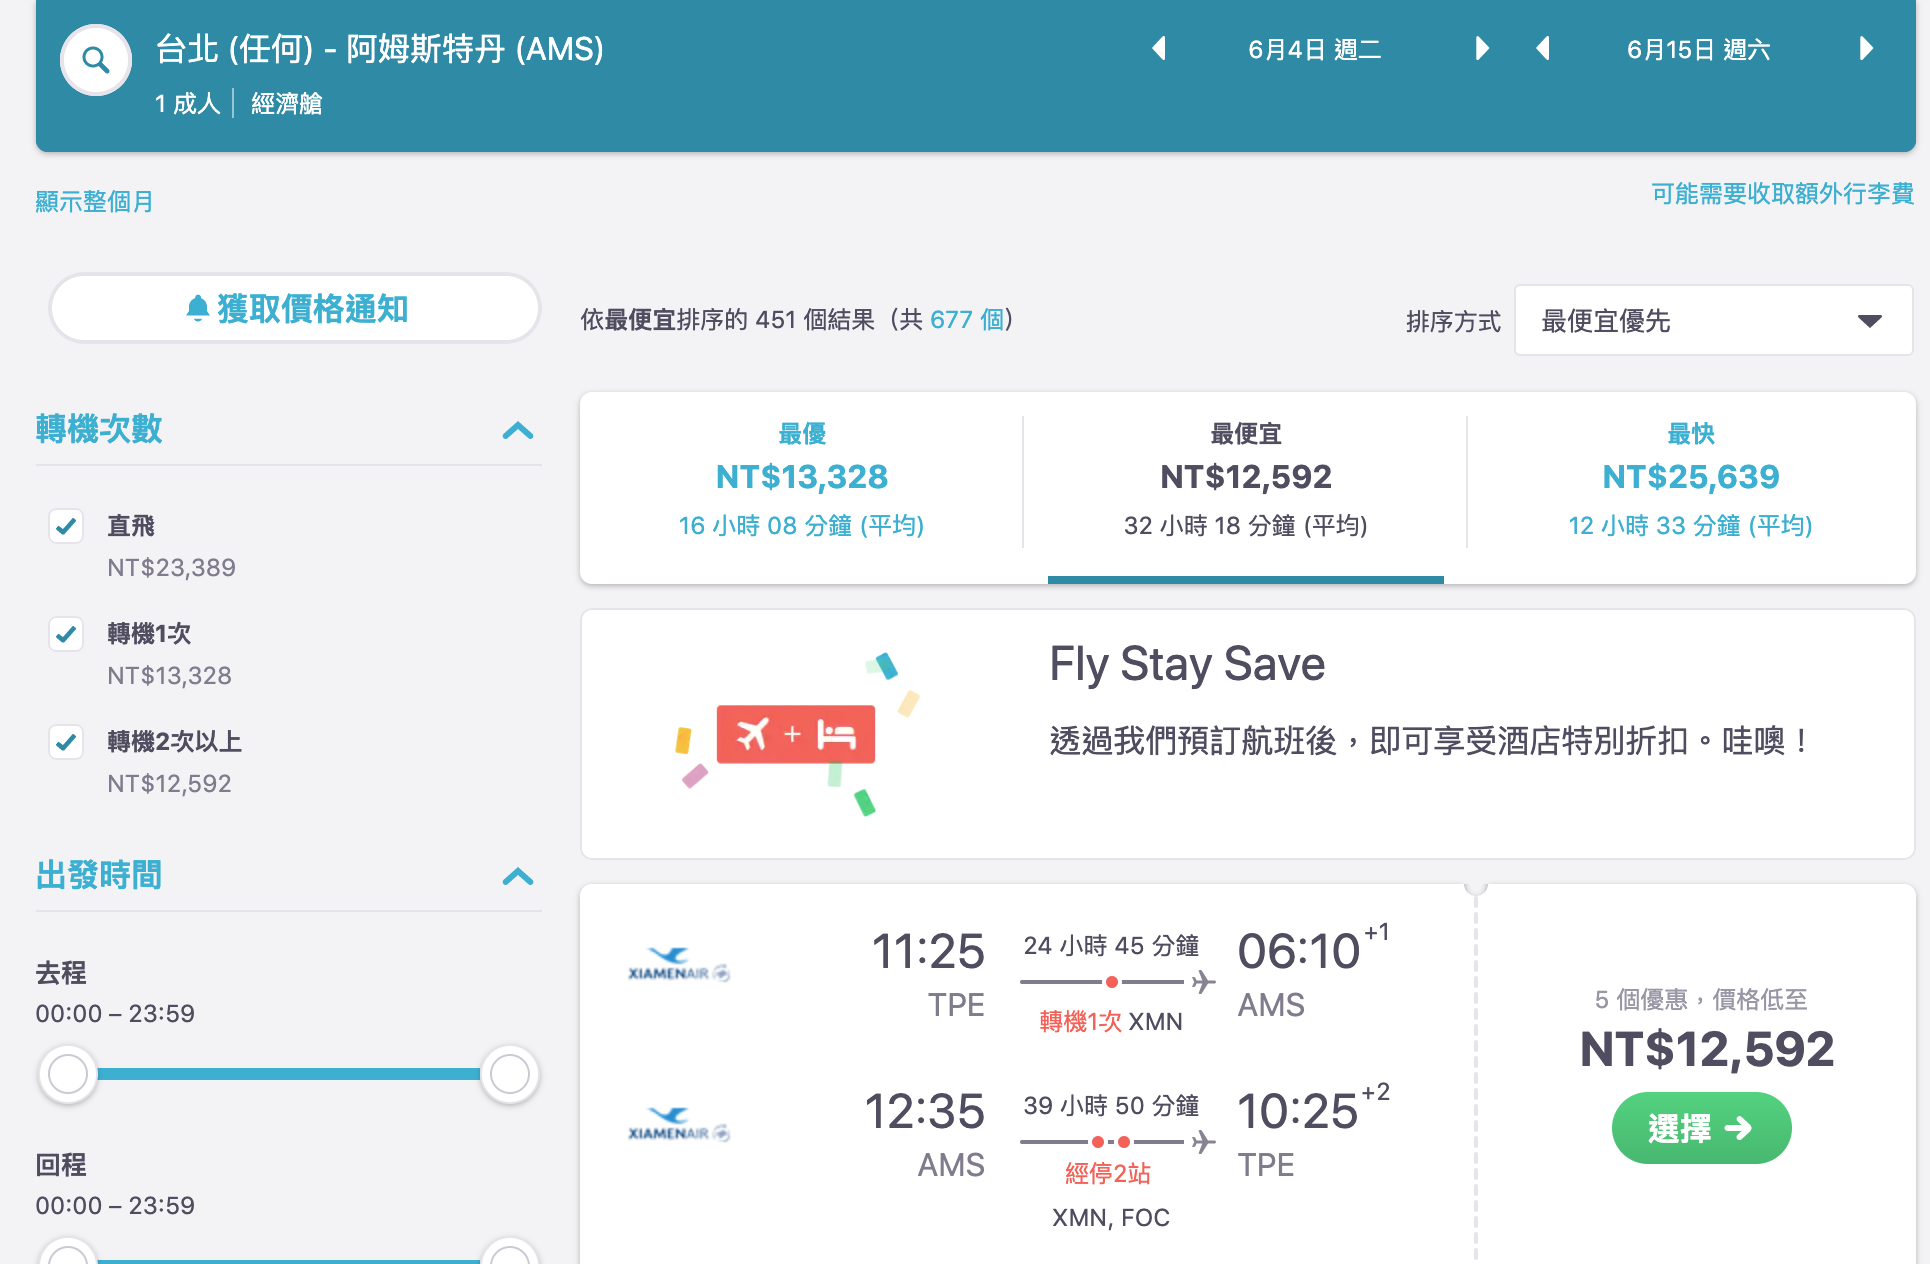1930x1264 pixels.
Task: Switch to the 最快 NT$25,639 tab
Action: (x=1691, y=480)
